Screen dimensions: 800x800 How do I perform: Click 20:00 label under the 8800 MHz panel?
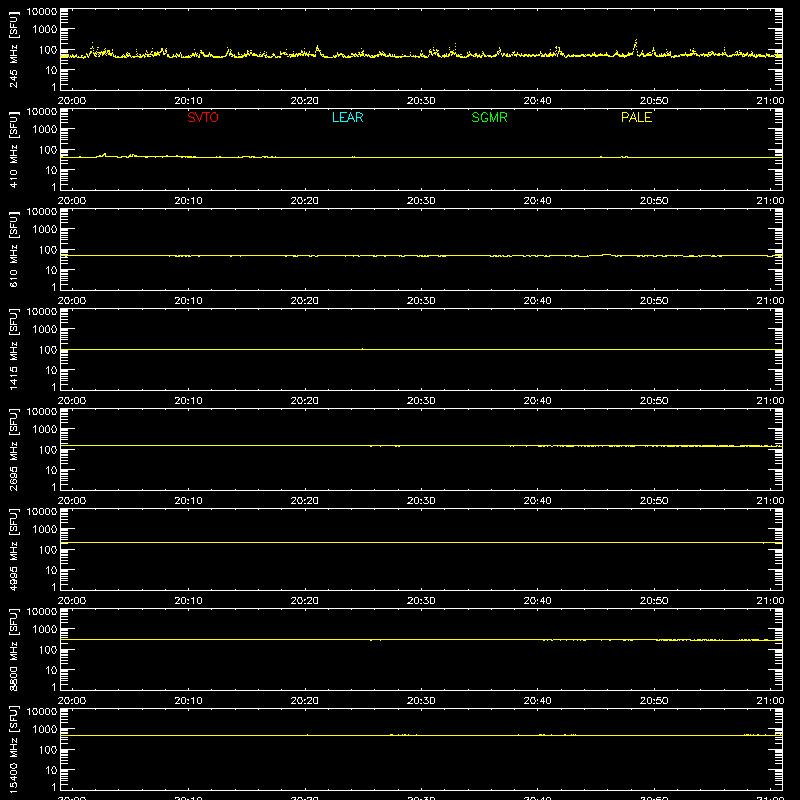click(x=72, y=701)
